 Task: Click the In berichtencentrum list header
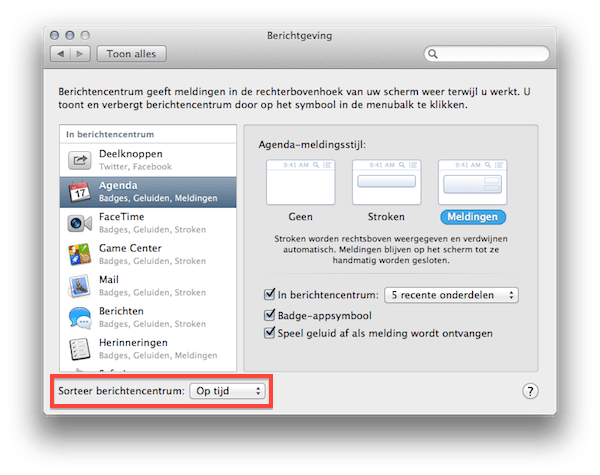(x=148, y=134)
